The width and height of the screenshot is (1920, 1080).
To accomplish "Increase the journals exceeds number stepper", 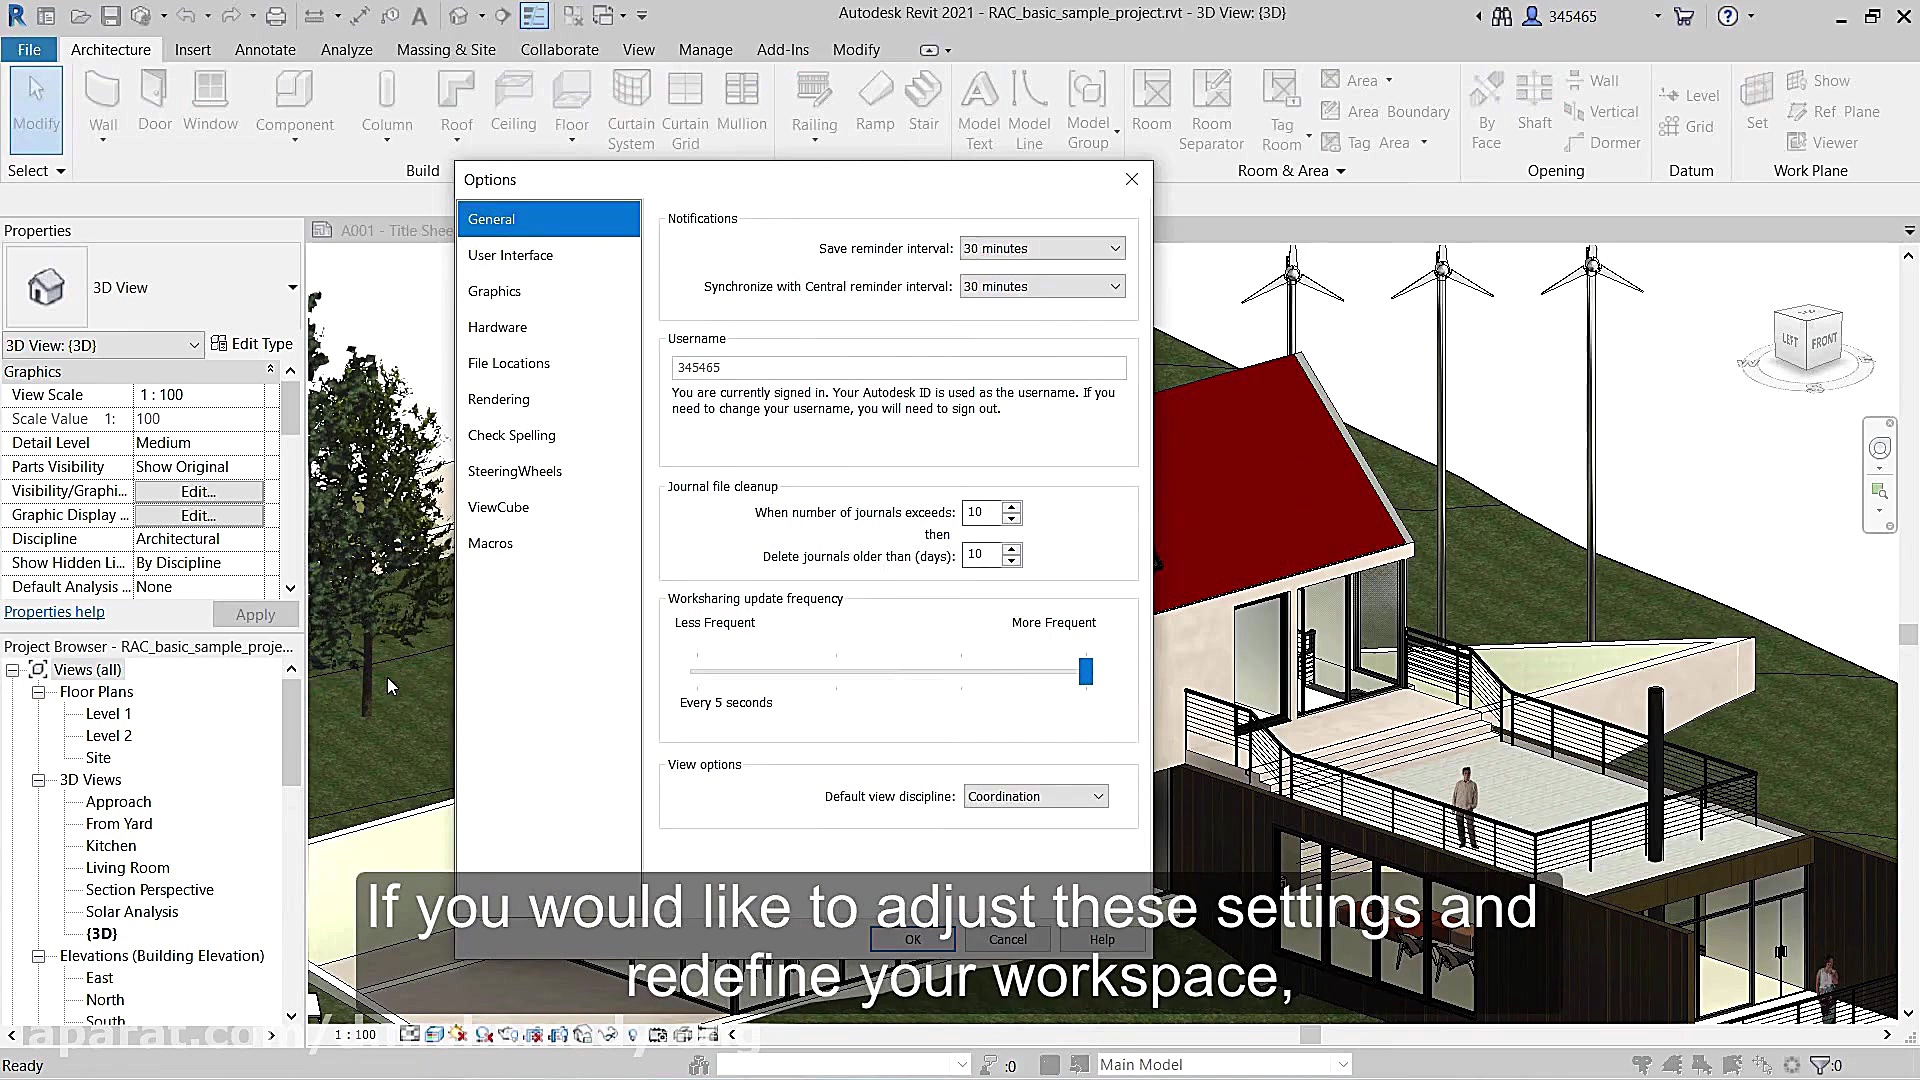I will (x=1012, y=507).
